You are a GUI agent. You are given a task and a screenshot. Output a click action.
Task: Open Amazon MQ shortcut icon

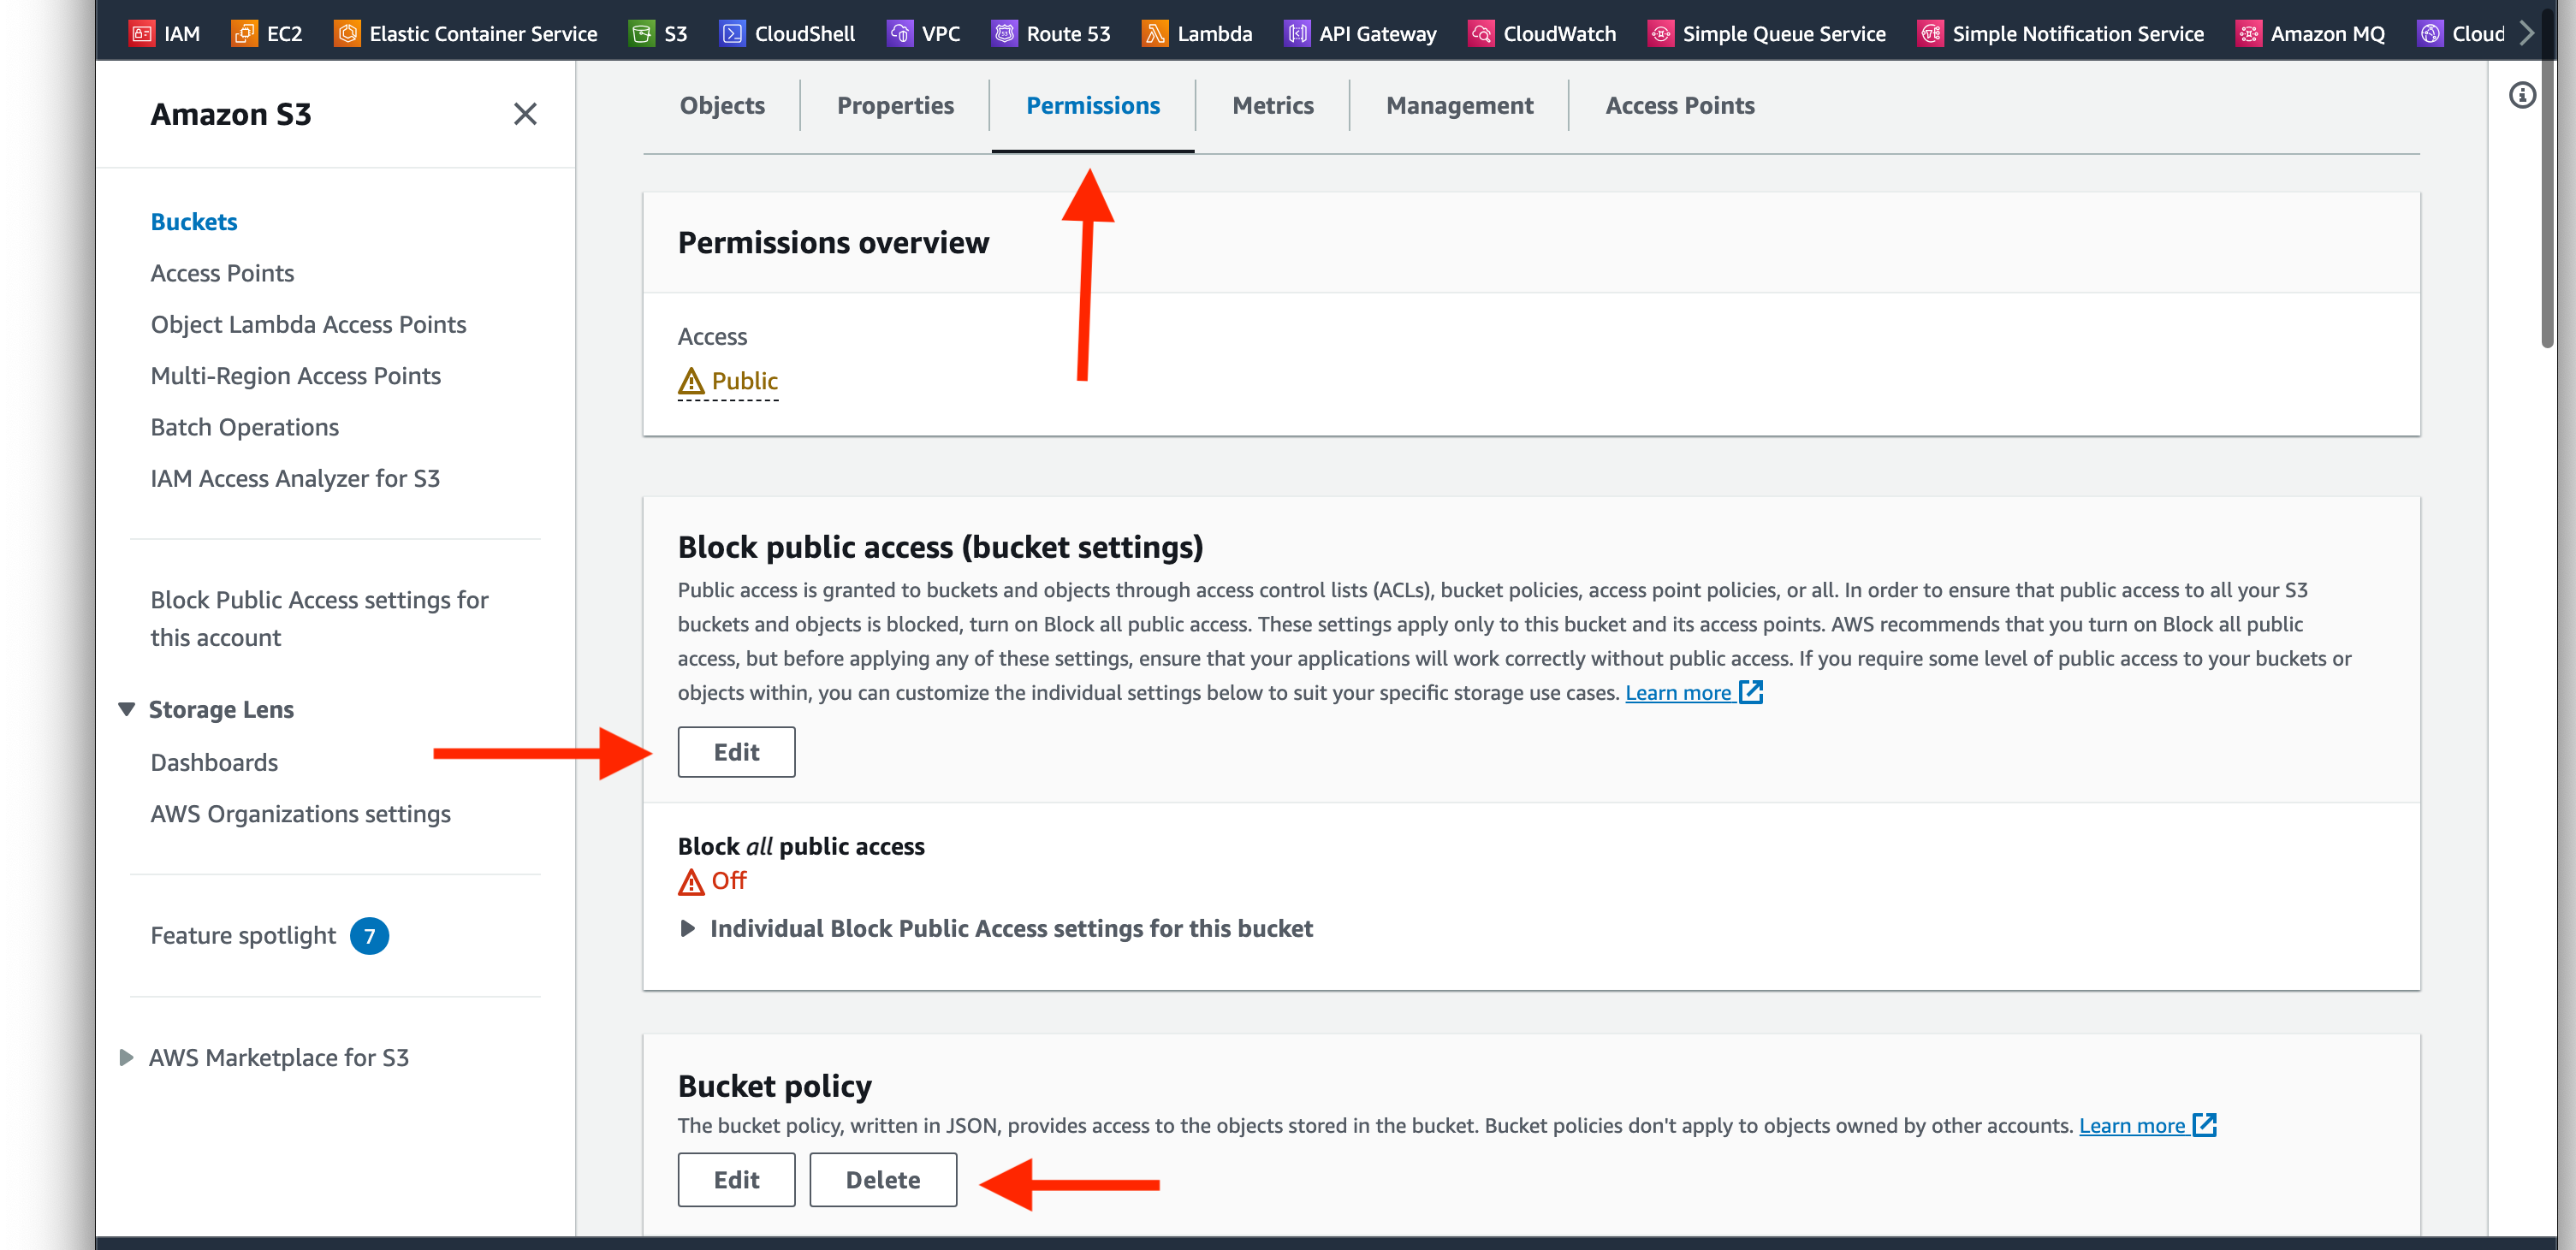point(2248,34)
